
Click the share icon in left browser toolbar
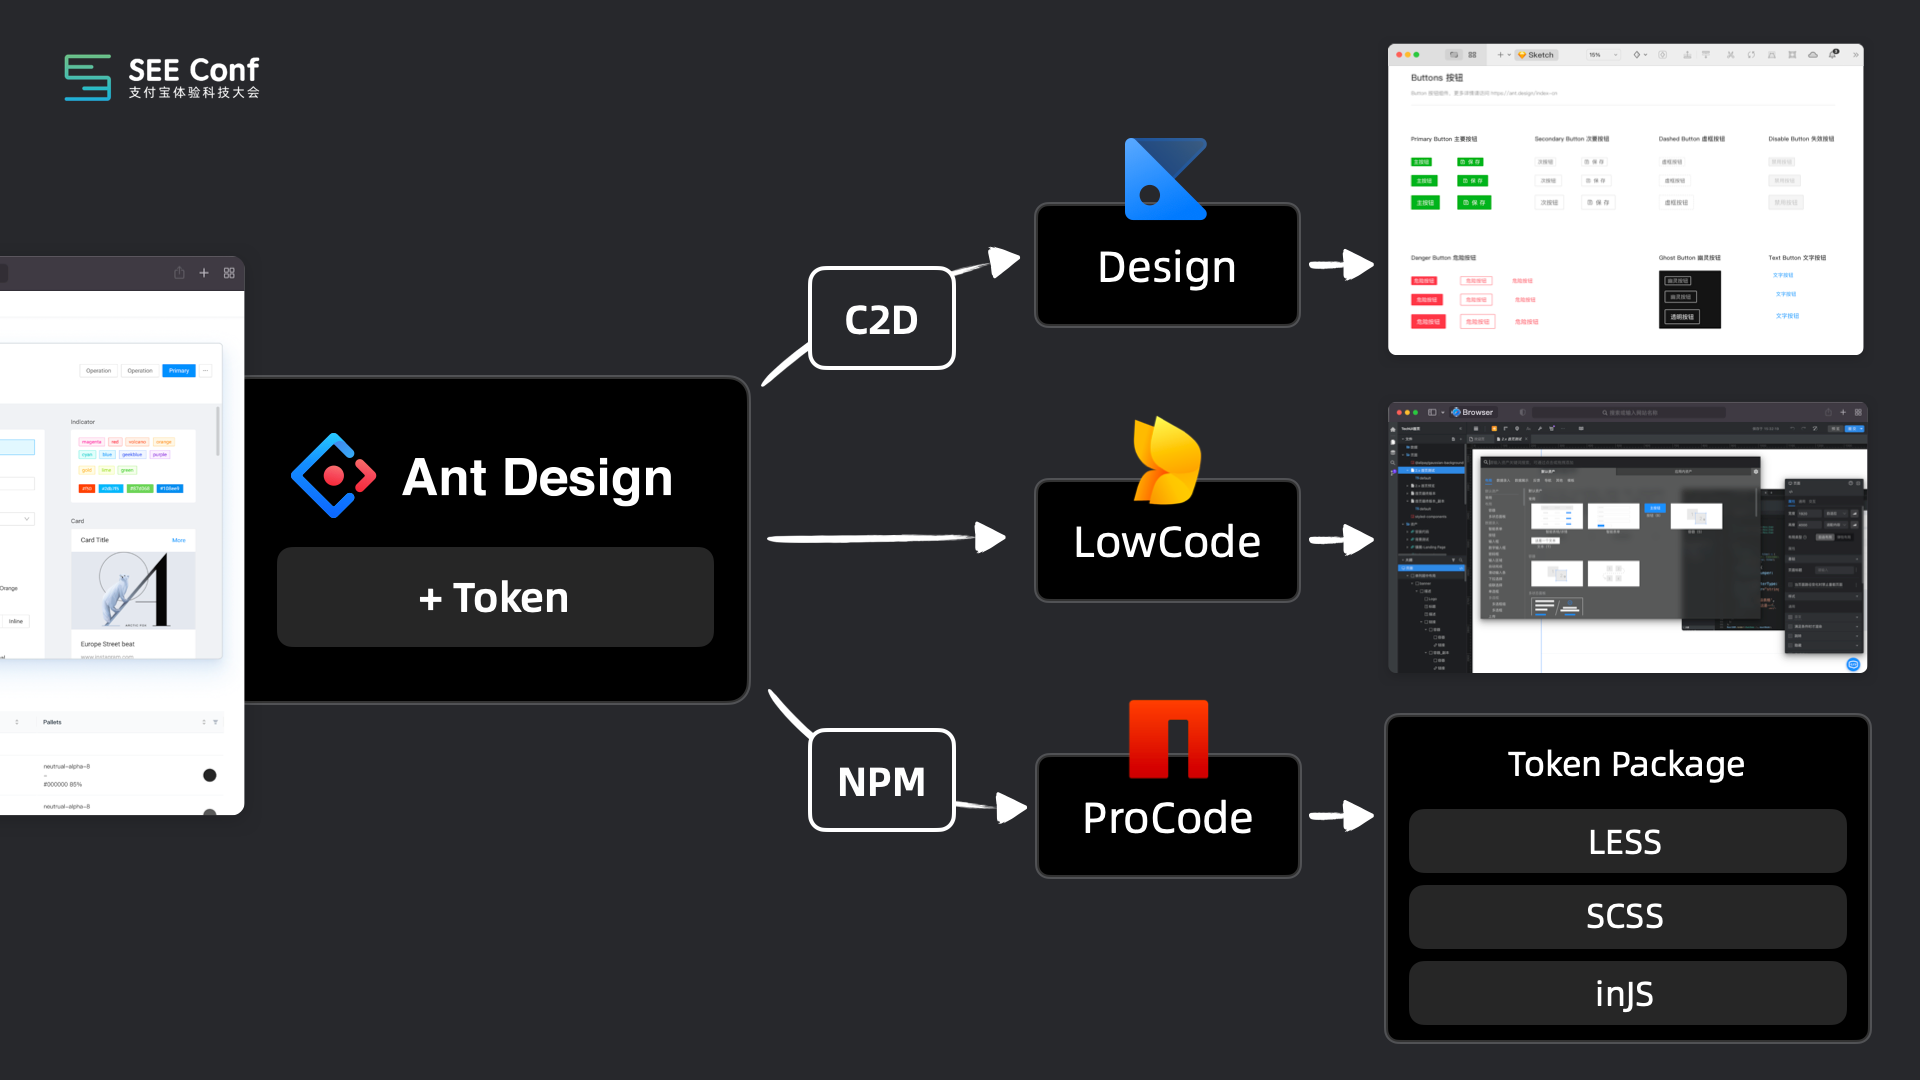(x=179, y=273)
